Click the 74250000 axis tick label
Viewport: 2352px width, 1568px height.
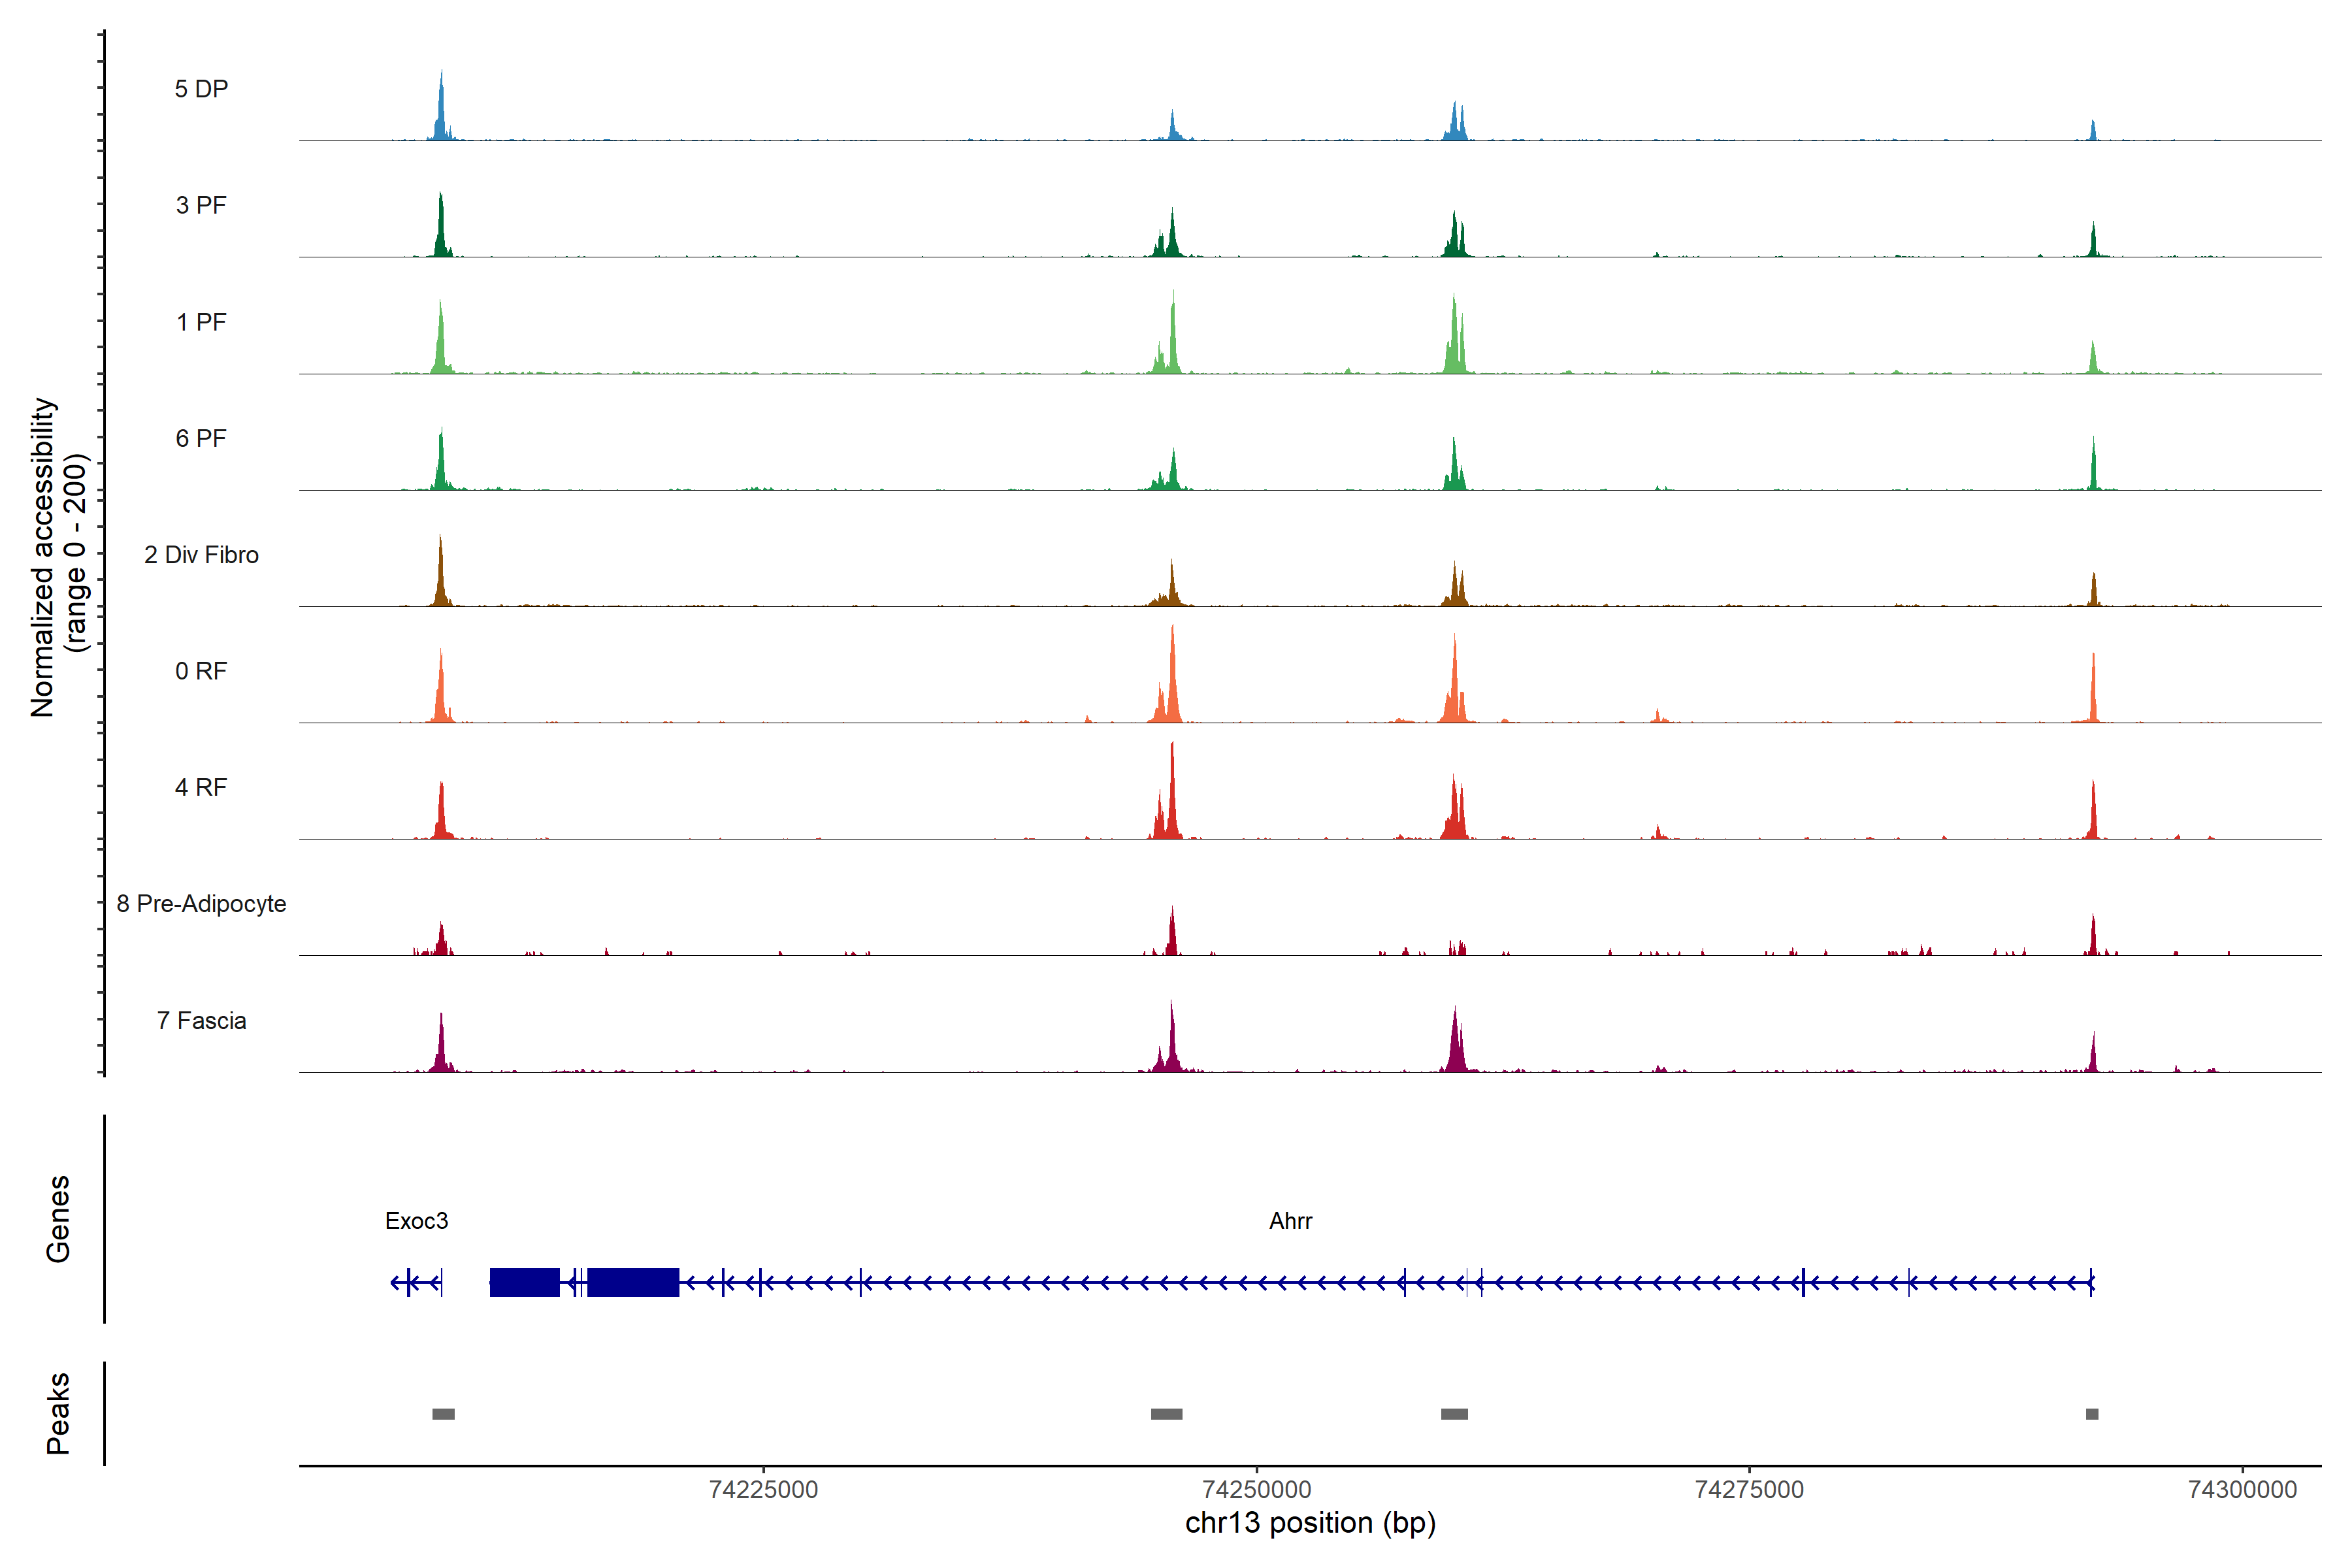click(1256, 1490)
